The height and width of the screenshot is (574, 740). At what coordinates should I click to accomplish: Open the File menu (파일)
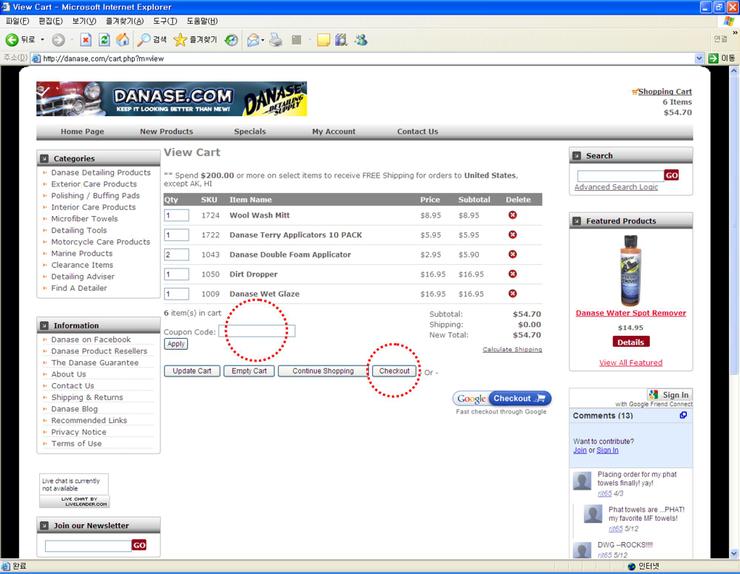[17, 21]
